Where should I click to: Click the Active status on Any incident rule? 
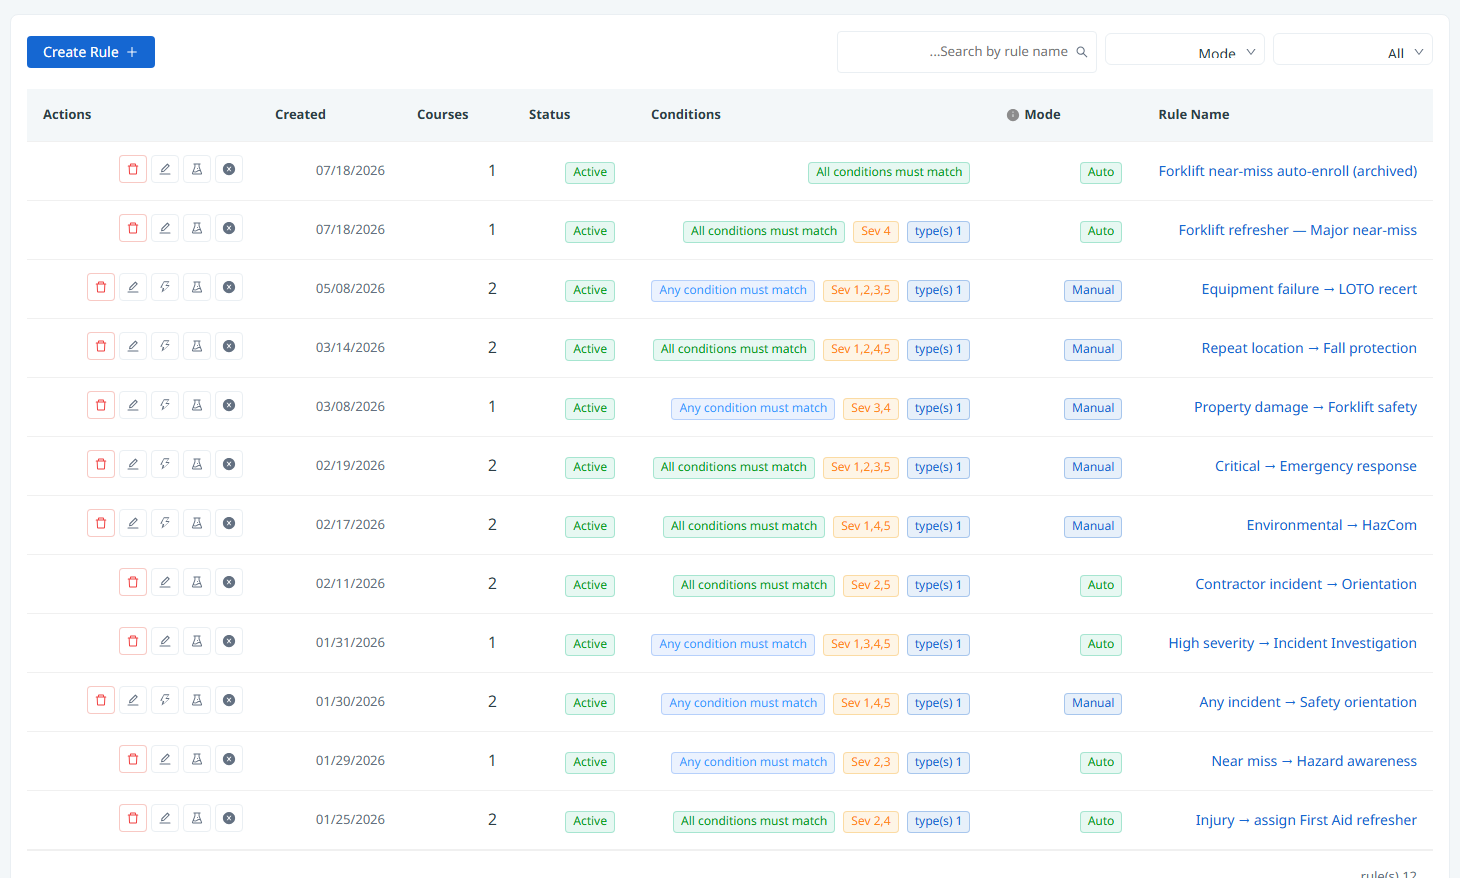click(590, 703)
